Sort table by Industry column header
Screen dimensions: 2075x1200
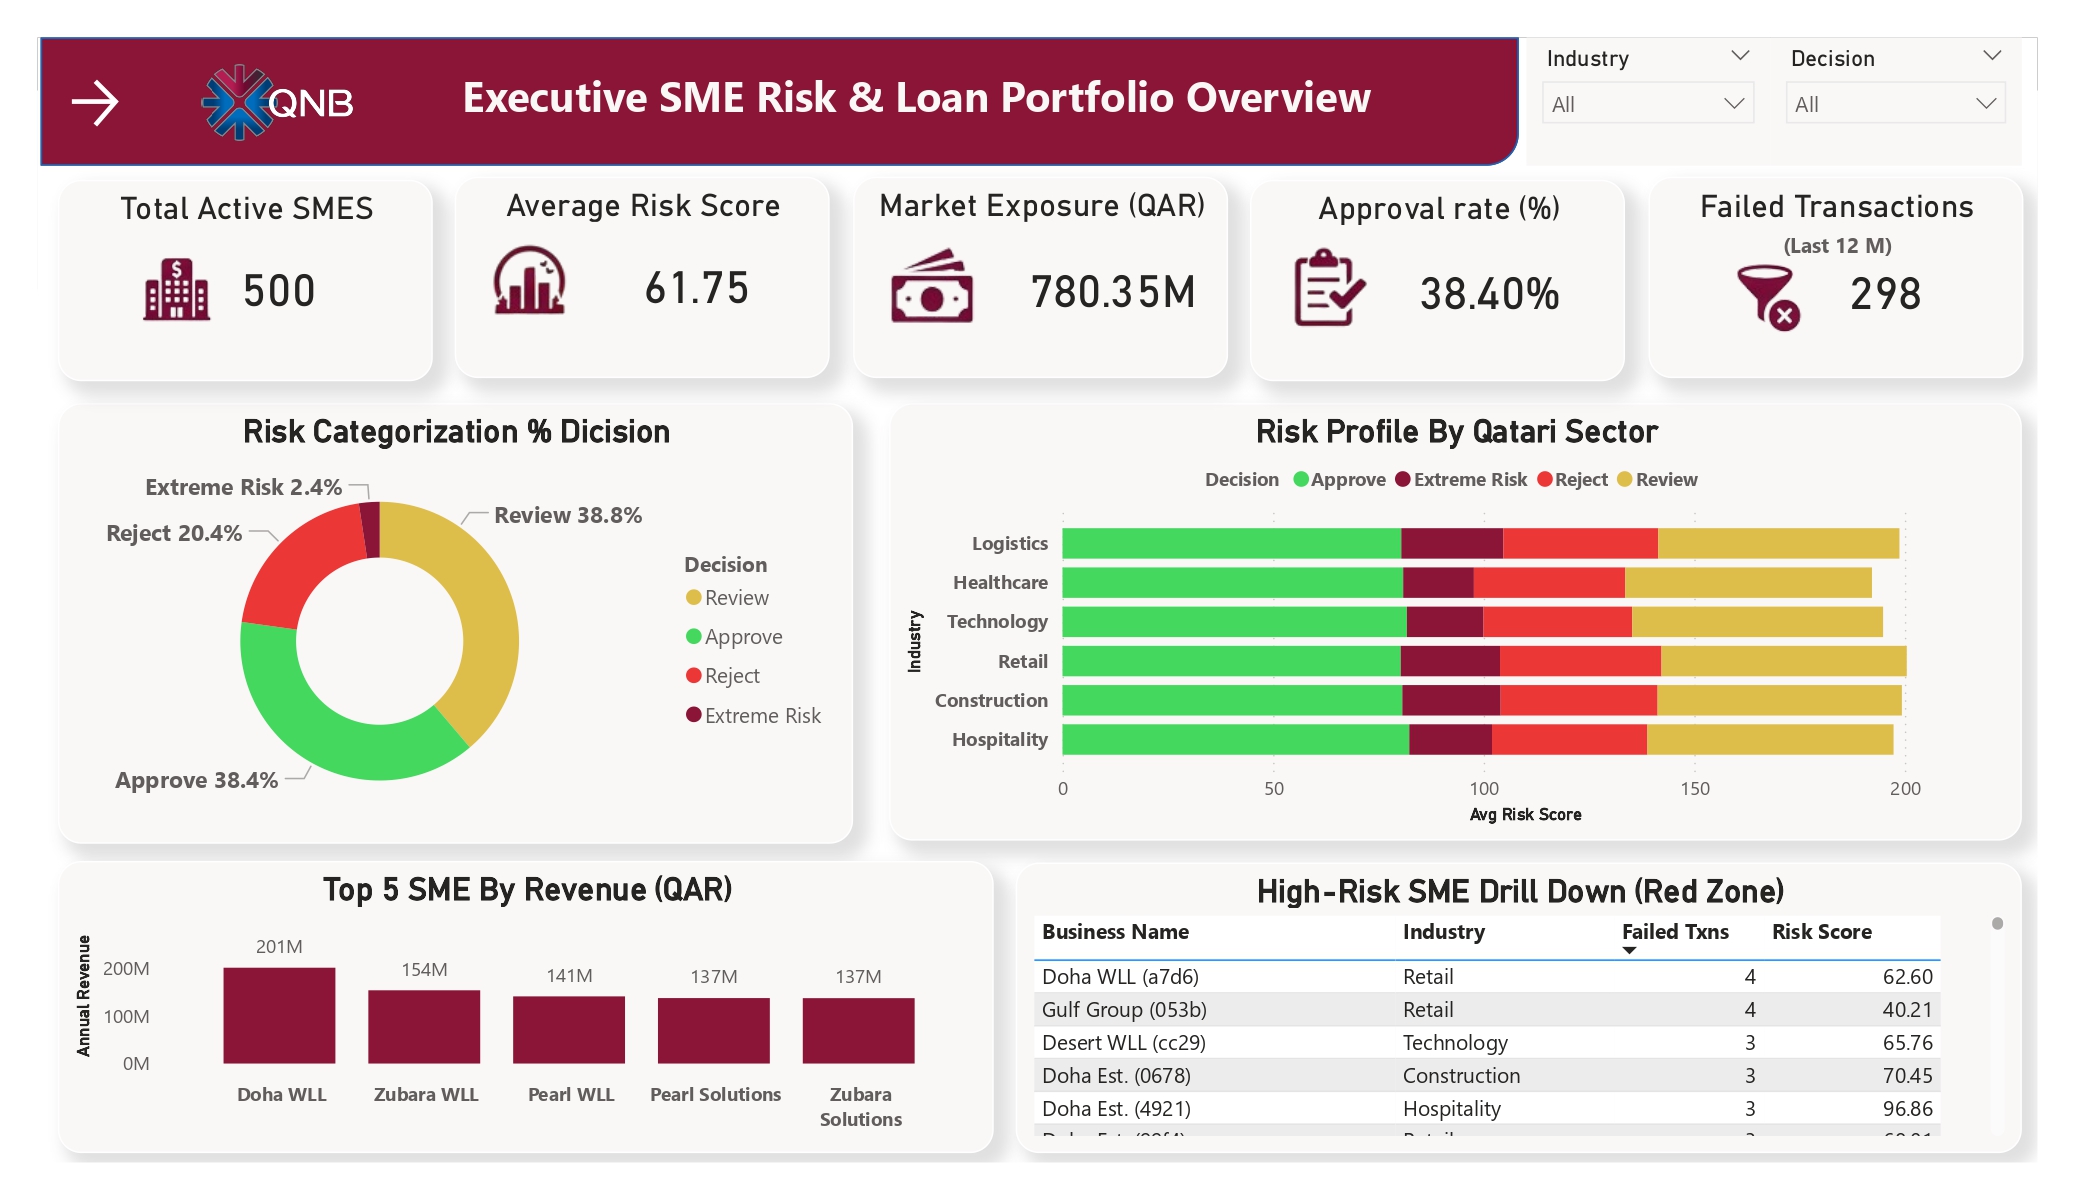1443,932
